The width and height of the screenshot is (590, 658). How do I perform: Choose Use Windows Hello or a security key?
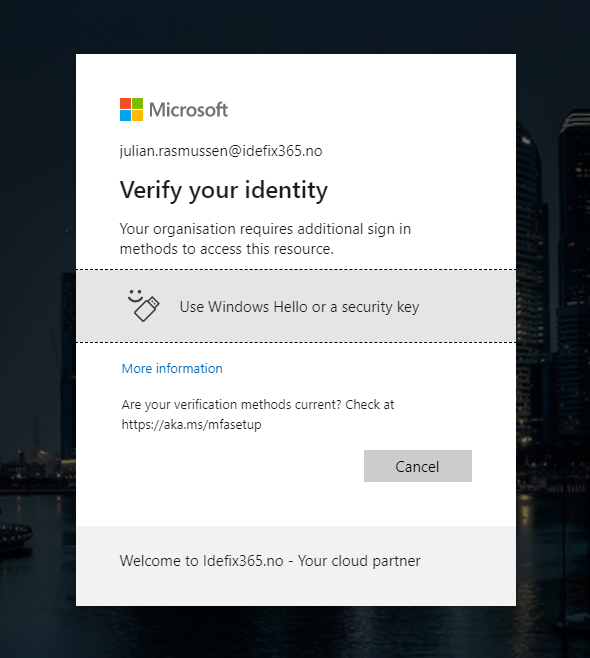[296, 306]
